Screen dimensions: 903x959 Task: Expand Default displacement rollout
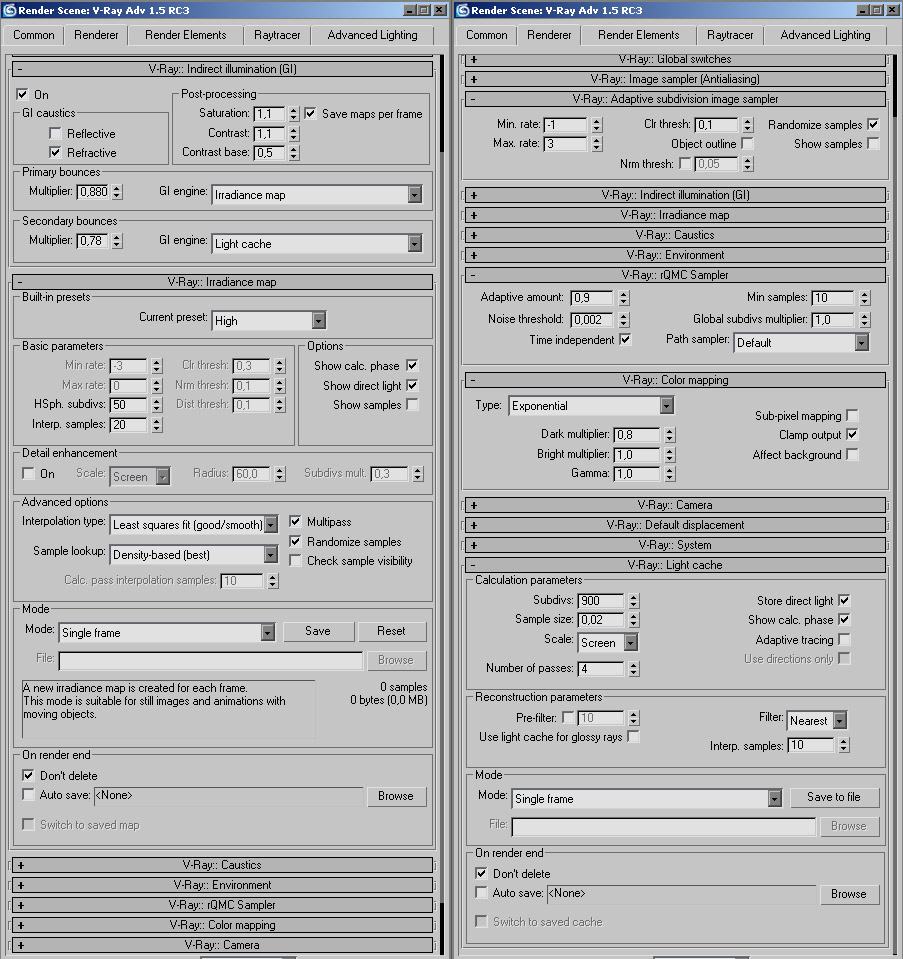pos(675,525)
